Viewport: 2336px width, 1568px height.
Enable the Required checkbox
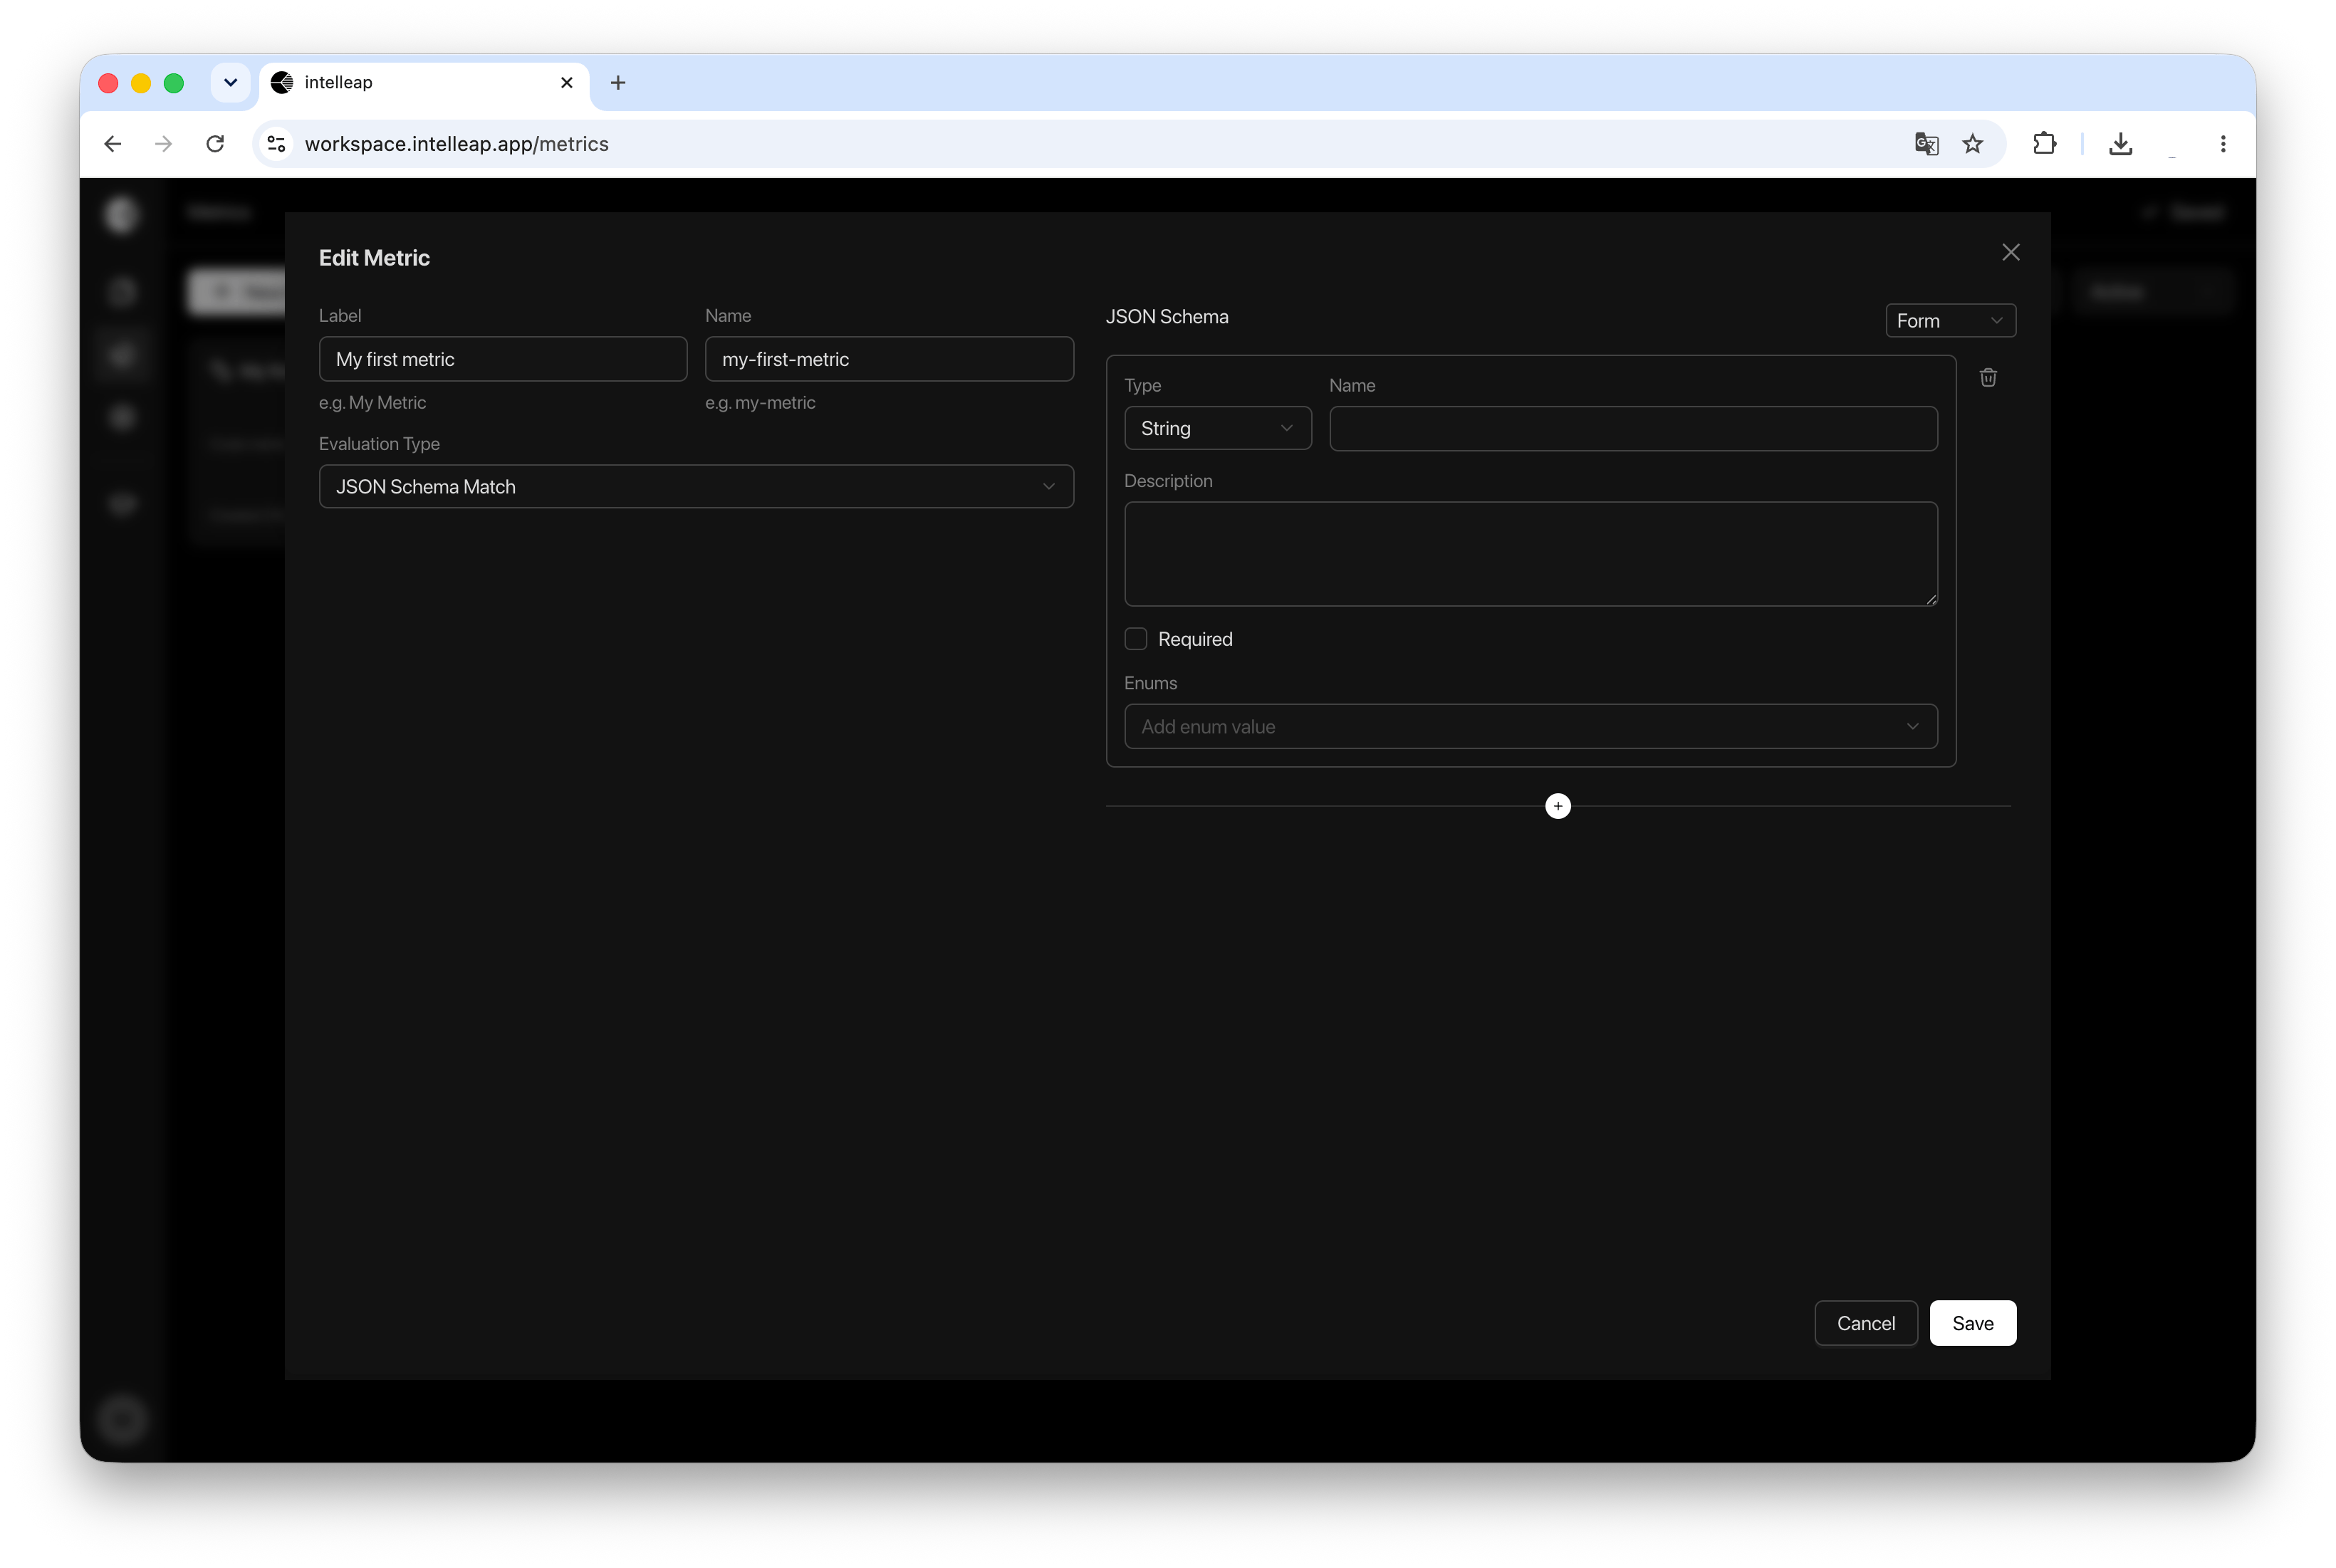(x=1136, y=639)
